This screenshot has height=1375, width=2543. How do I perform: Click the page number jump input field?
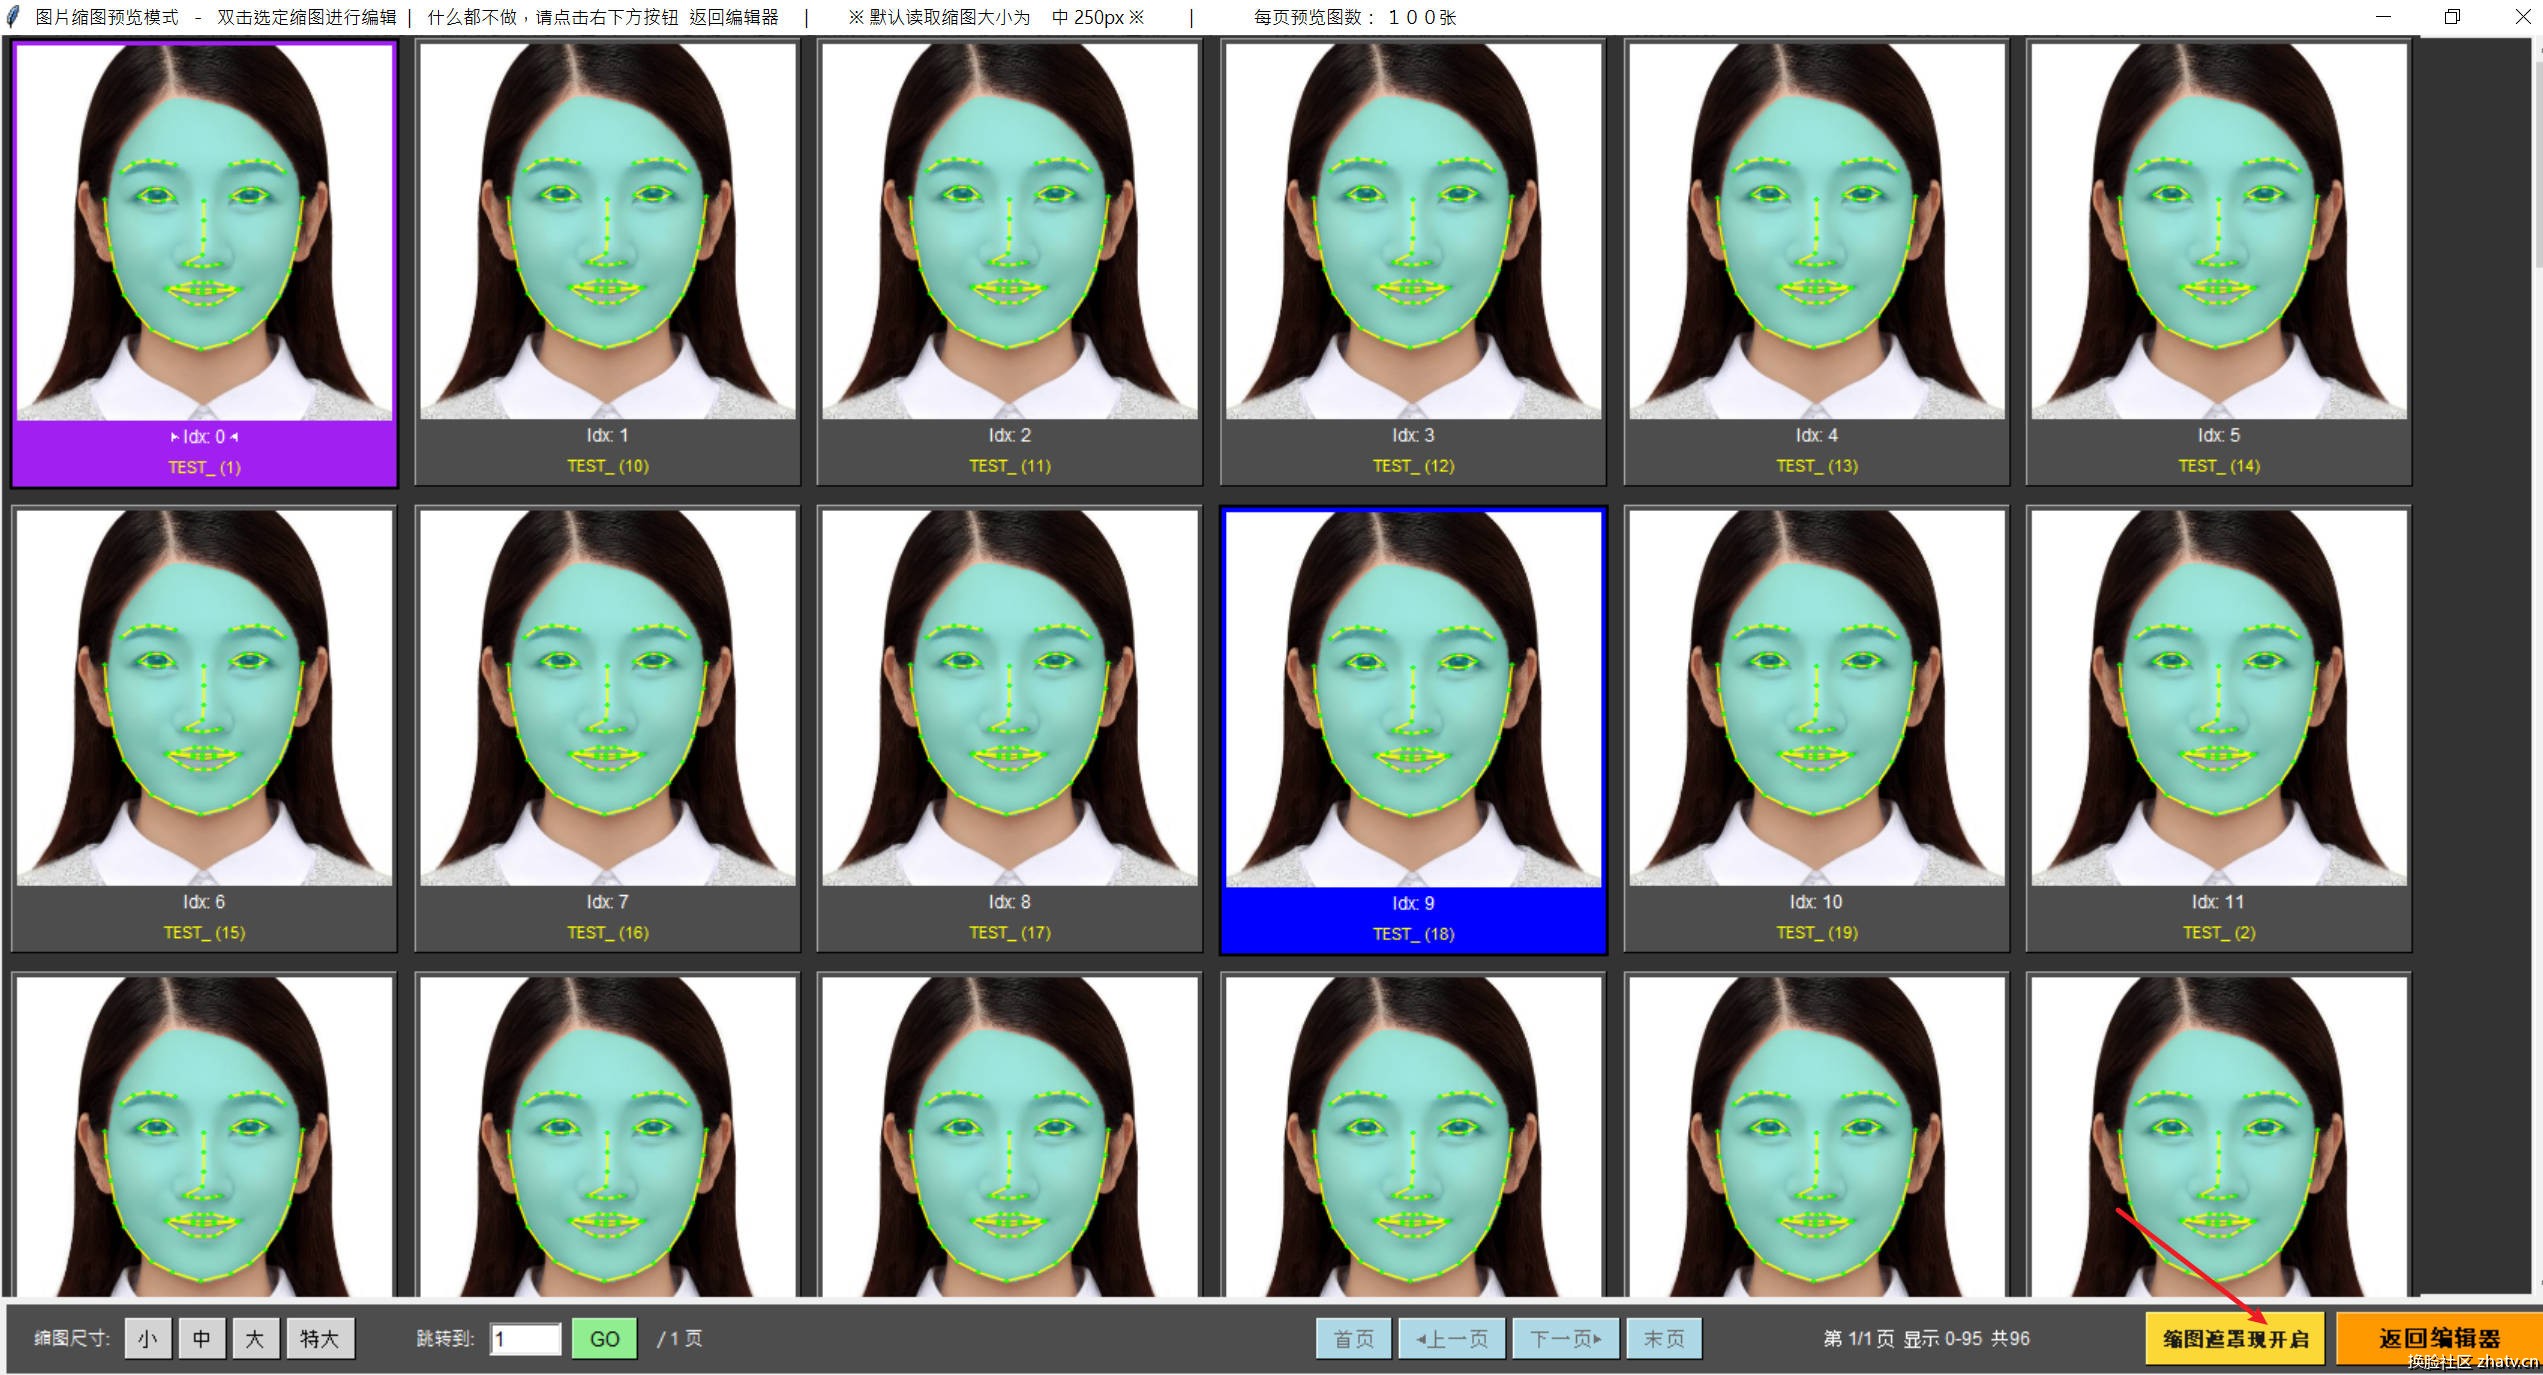pos(526,1339)
